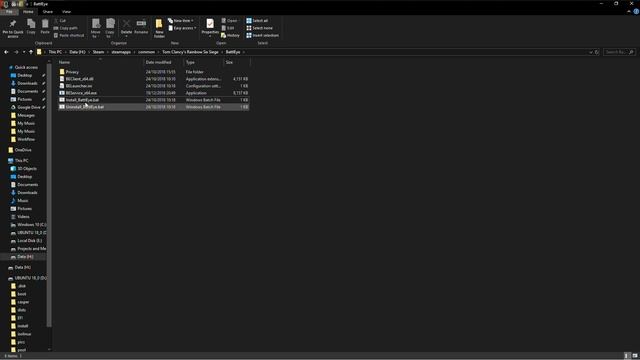The height and width of the screenshot is (360, 640).
Task: Switch to the Home ribbon tab
Action: tap(28, 11)
